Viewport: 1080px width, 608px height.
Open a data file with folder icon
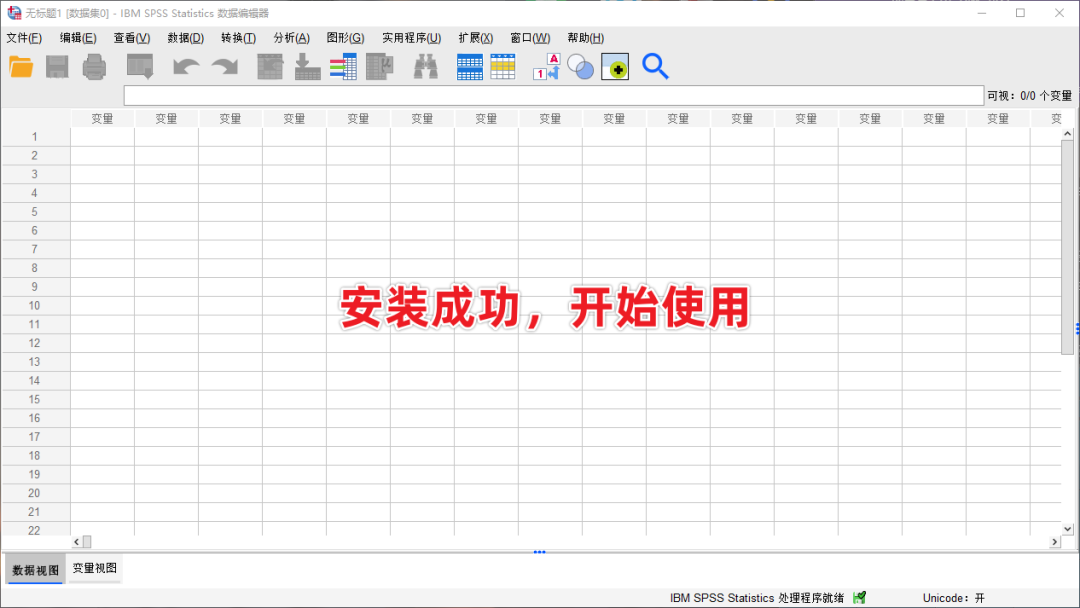[21, 67]
